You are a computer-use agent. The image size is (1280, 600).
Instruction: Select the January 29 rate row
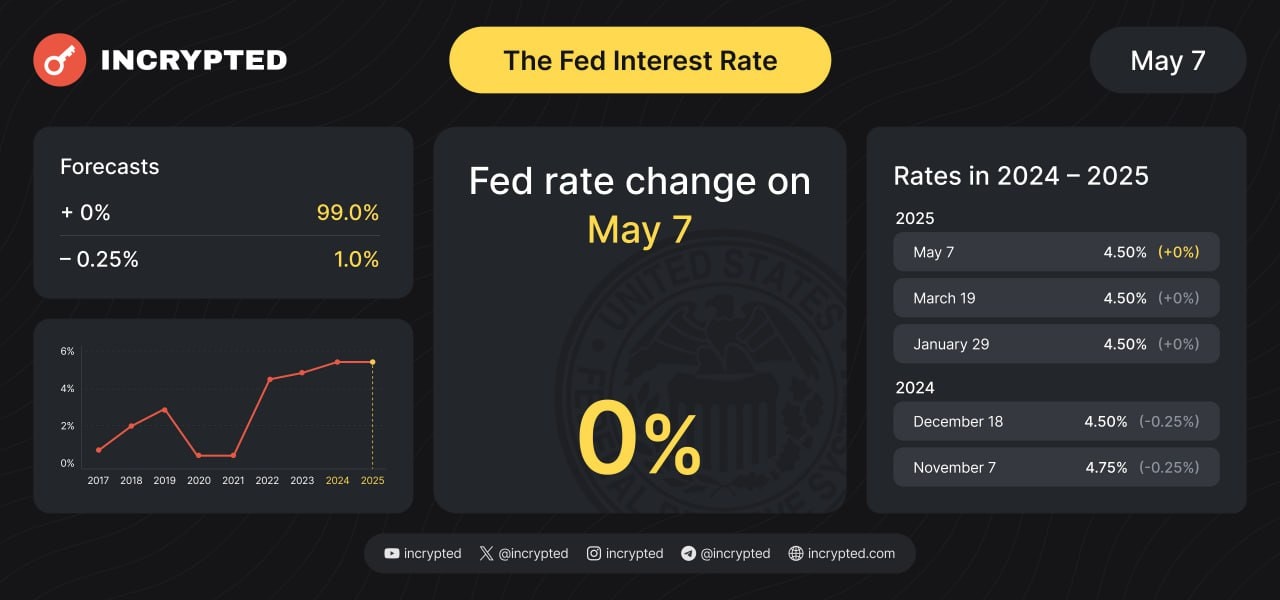tap(1056, 344)
